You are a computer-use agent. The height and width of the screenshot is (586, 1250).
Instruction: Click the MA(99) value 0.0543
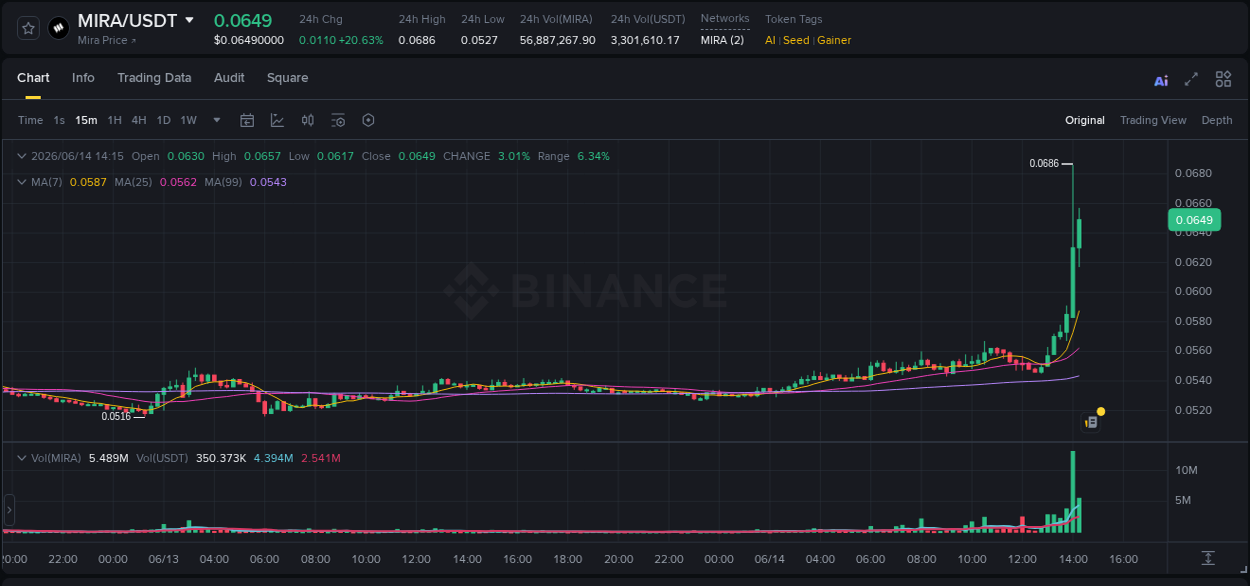point(268,182)
